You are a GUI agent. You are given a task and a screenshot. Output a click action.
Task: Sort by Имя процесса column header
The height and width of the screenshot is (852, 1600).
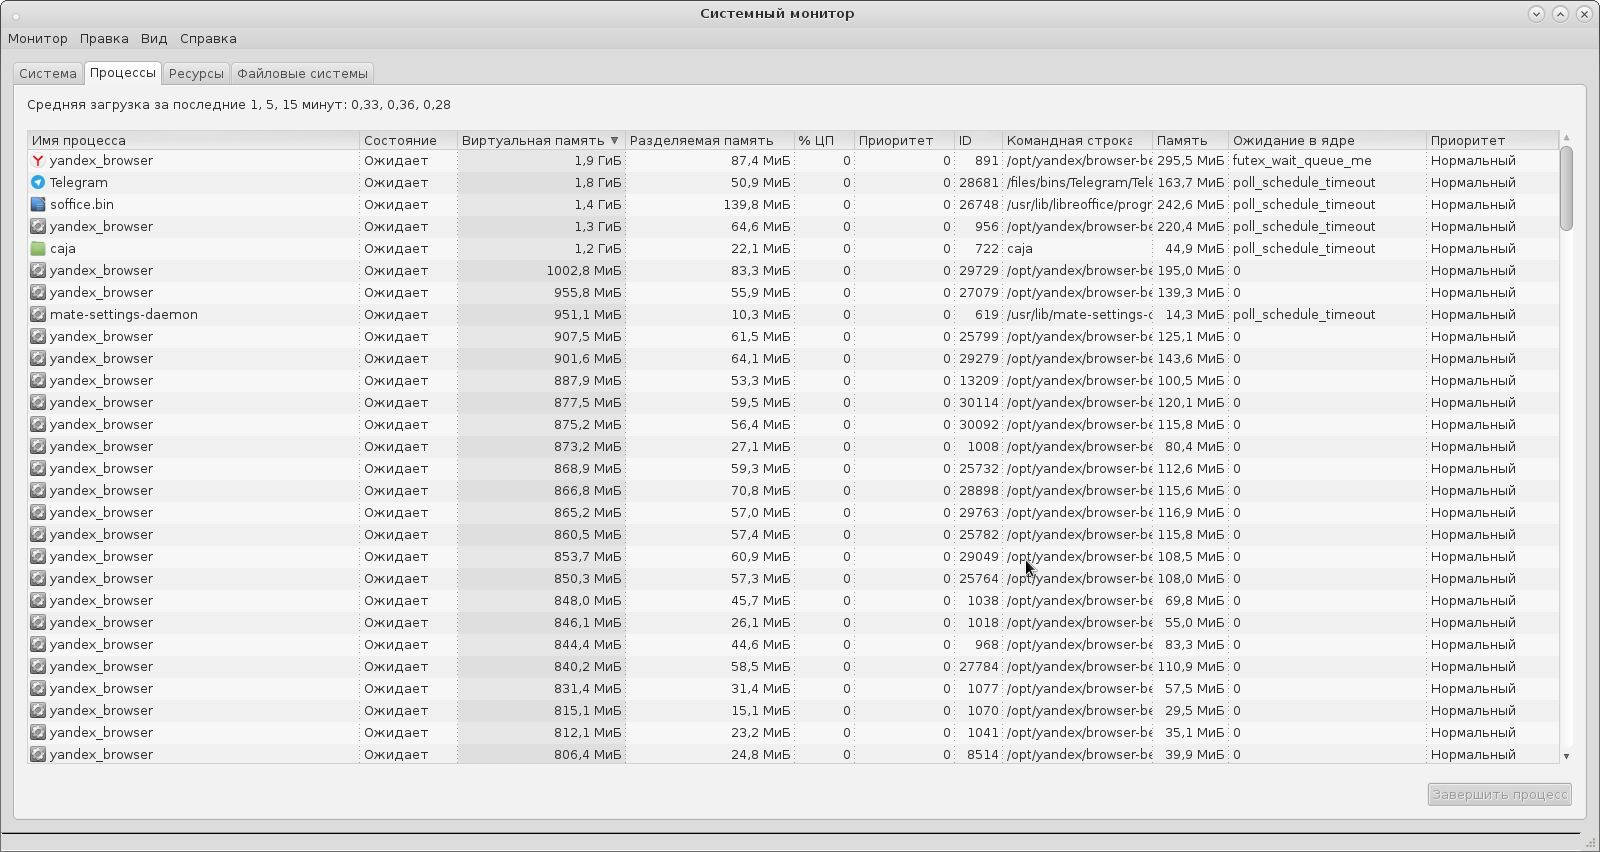click(x=193, y=141)
